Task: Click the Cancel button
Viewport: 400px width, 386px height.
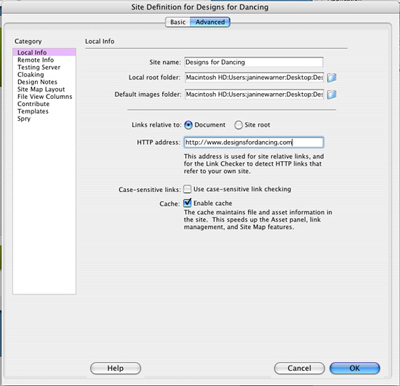Action: [x=299, y=368]
